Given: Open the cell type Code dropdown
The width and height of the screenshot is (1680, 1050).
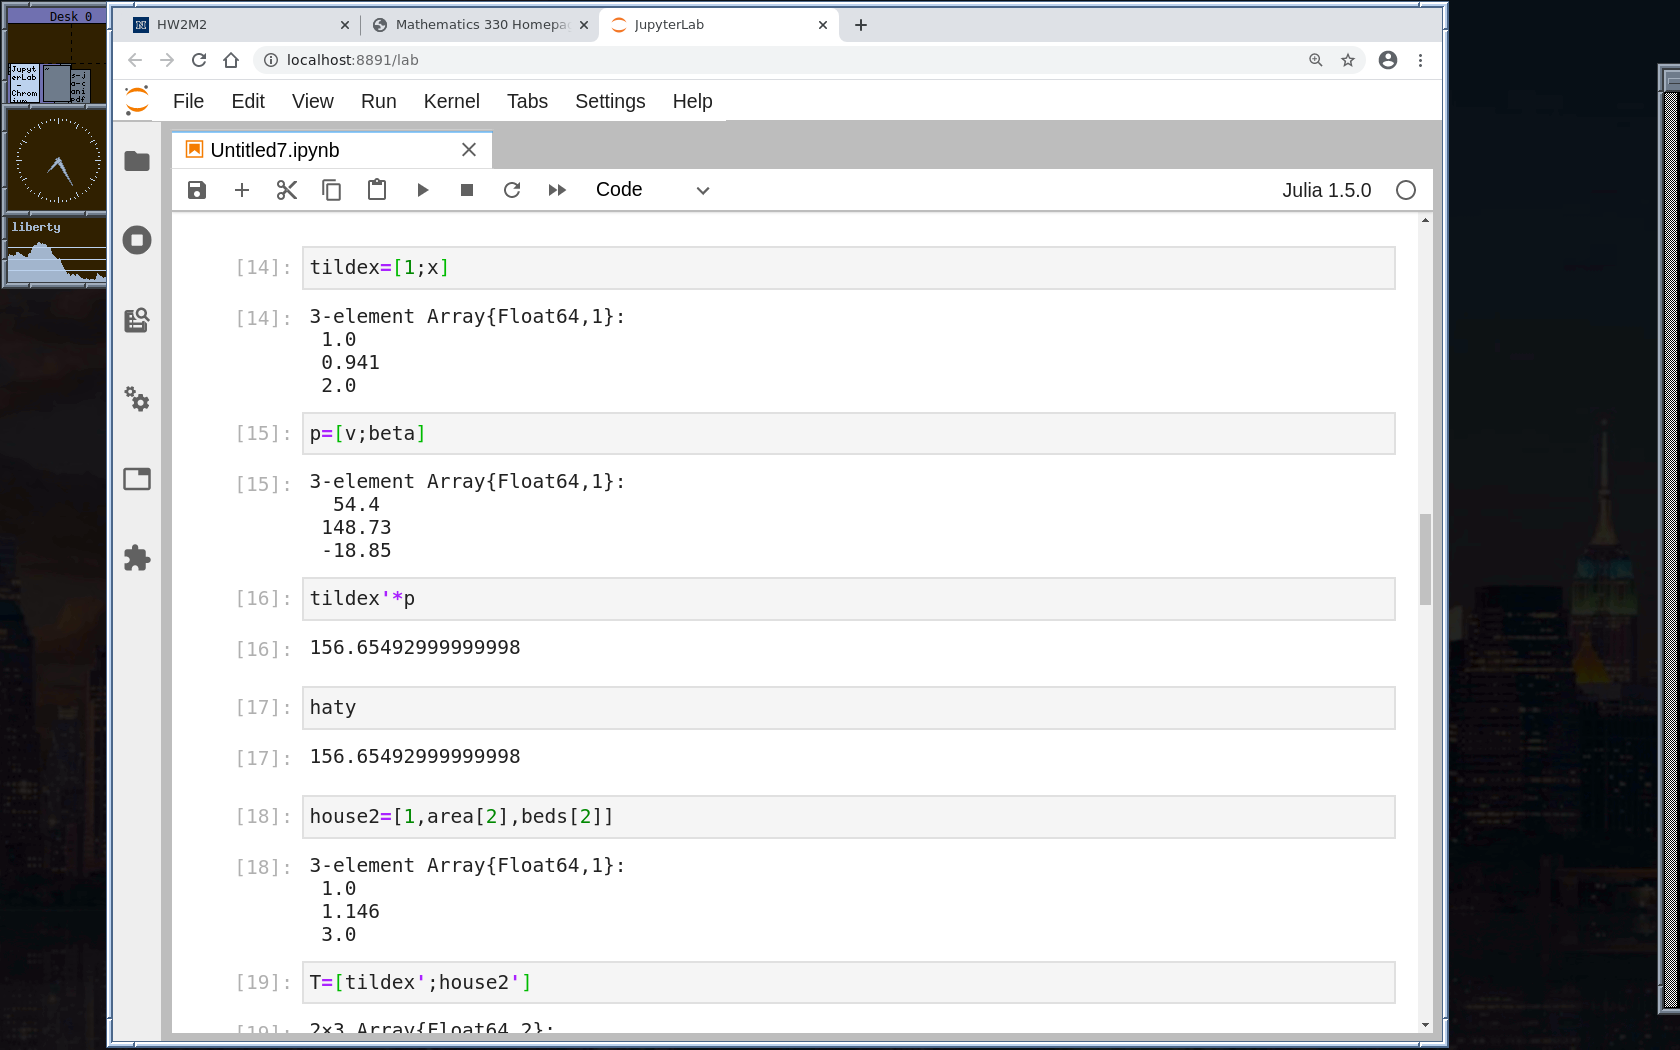Looking at the screenshot, I should click(652, 190).
